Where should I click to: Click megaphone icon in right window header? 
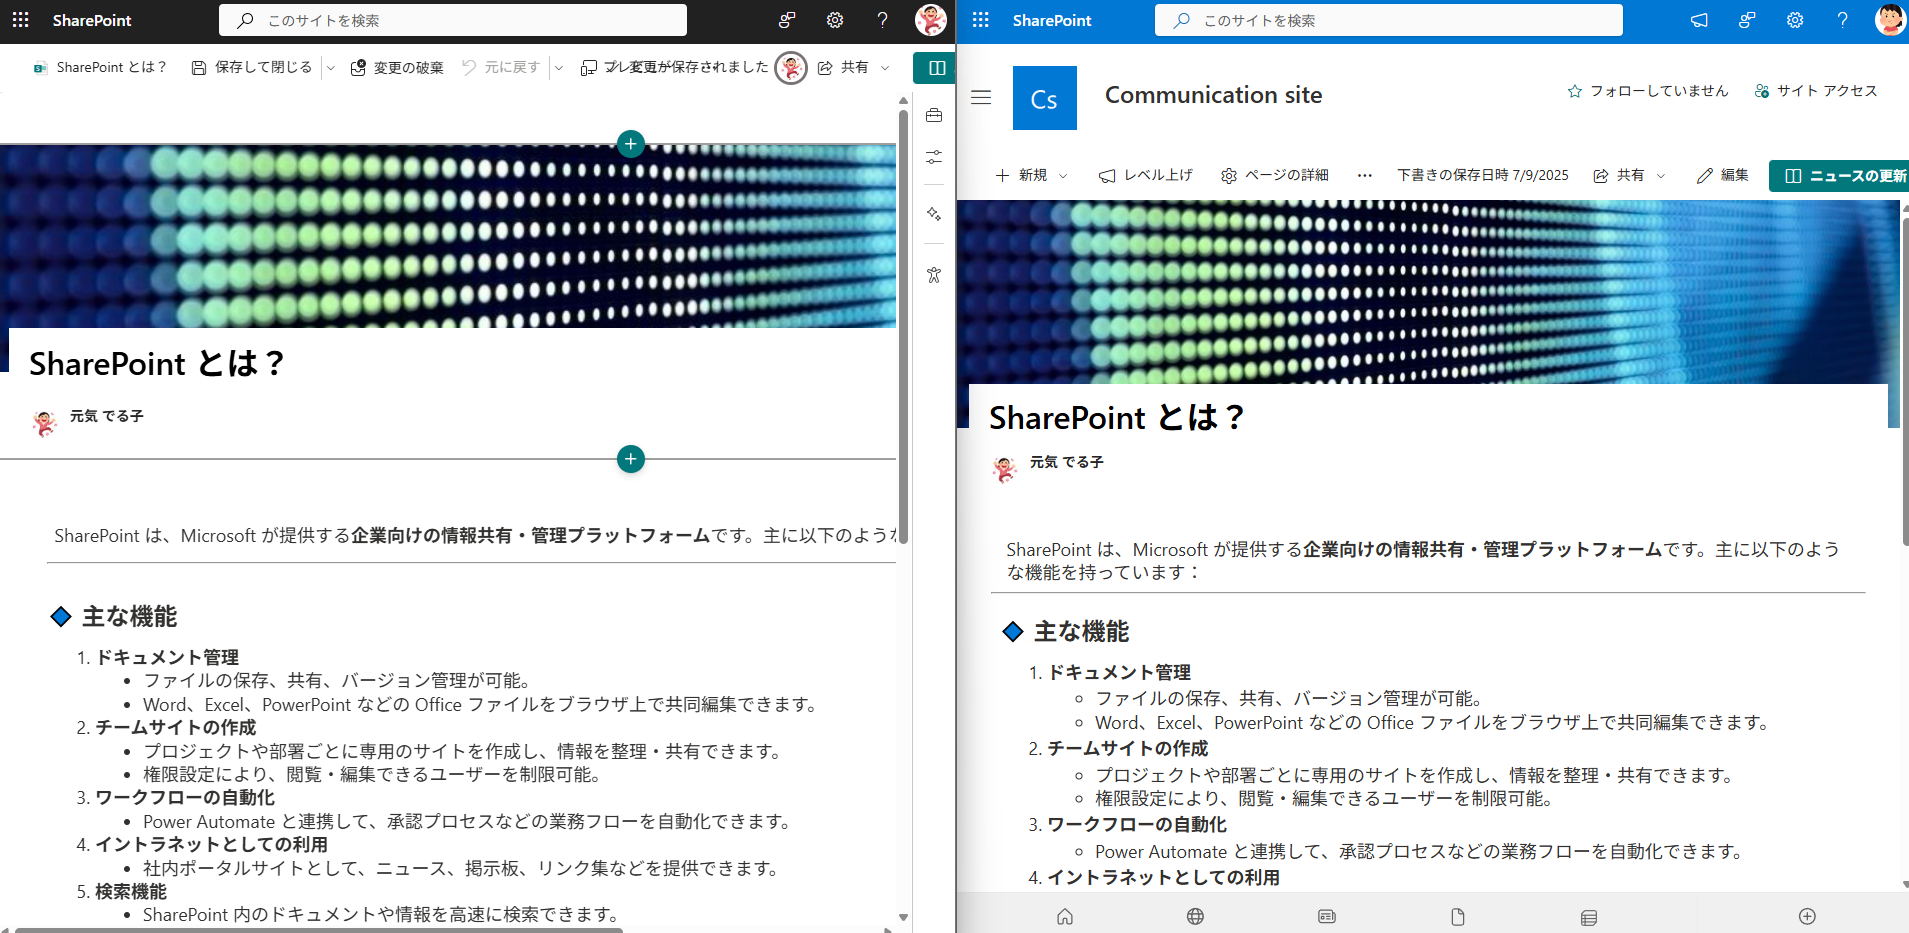pos(1699,20)
